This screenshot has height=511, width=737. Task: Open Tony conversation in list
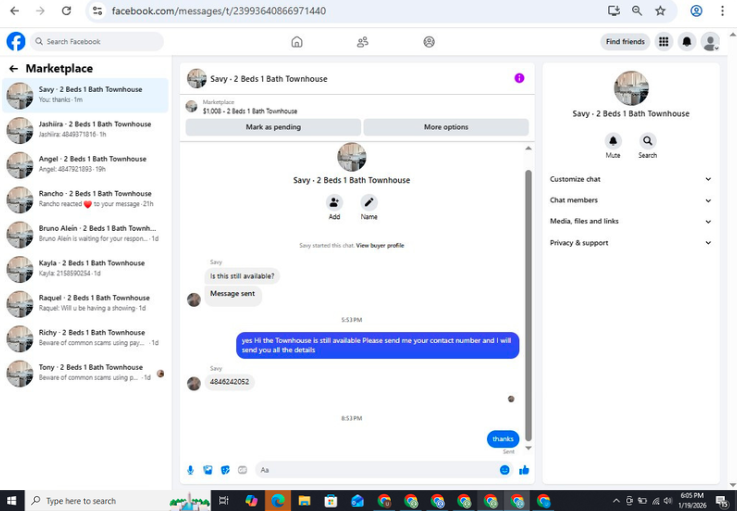(x=85, y=373)
